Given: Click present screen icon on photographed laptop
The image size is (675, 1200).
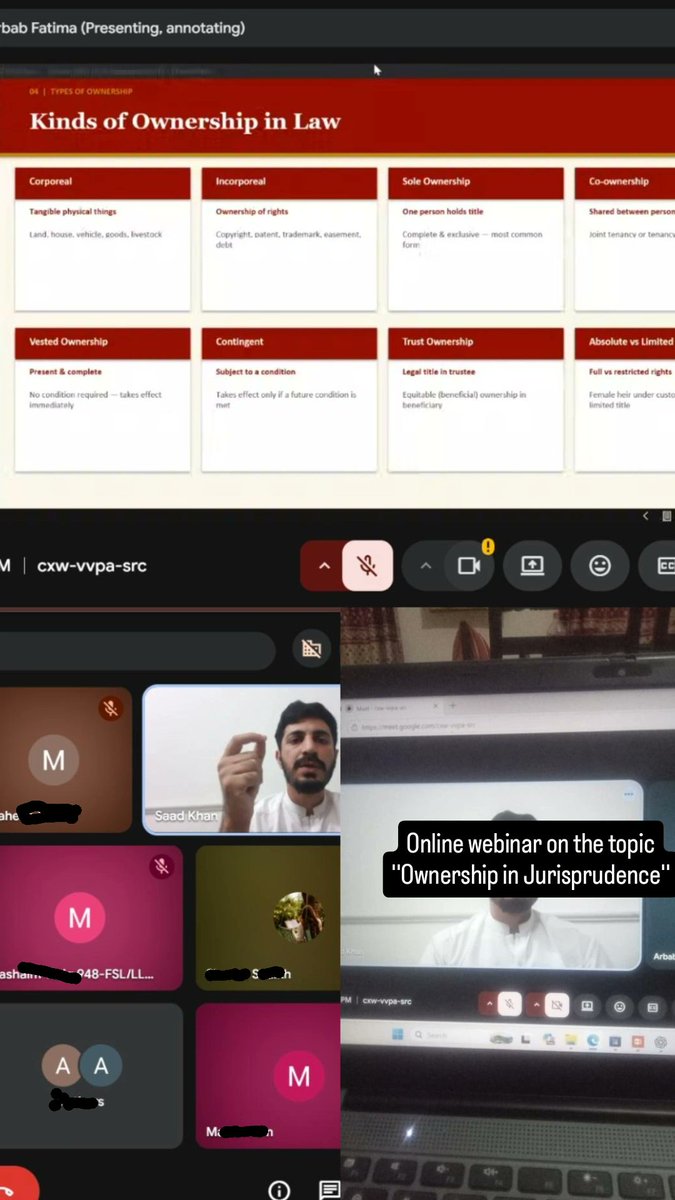Looking at the screenshot, I should tap(587, 1005).
